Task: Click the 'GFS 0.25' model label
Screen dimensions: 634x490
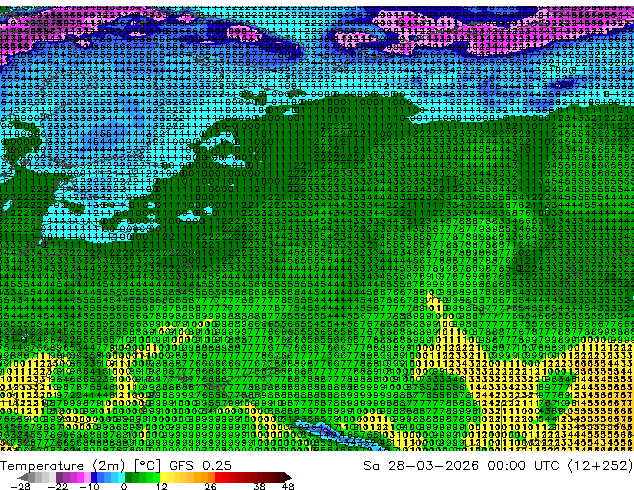Action: [200, 465]
